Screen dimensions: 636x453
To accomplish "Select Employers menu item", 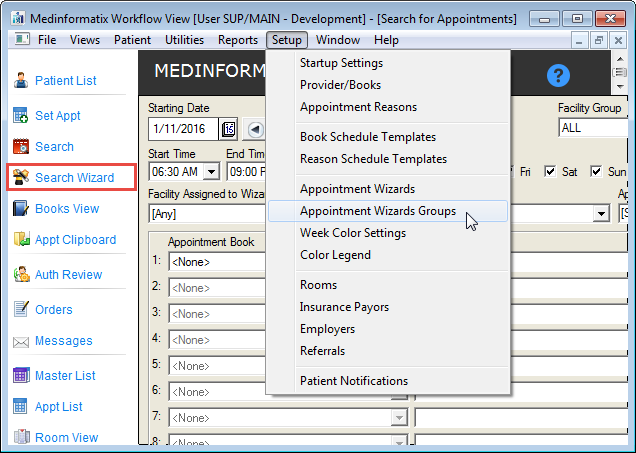I will click(388, 328).
